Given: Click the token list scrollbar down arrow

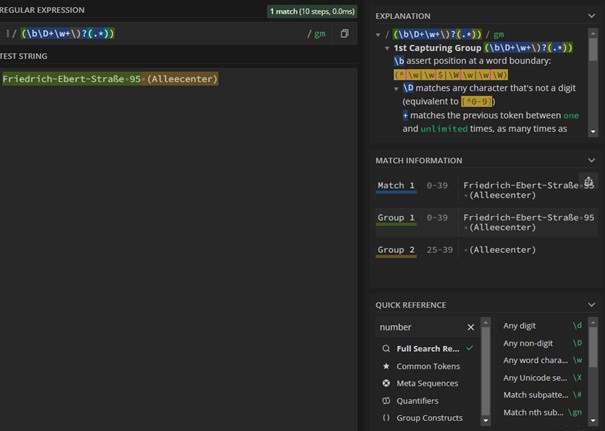Looking at the screenshot, I should [593, 421].
